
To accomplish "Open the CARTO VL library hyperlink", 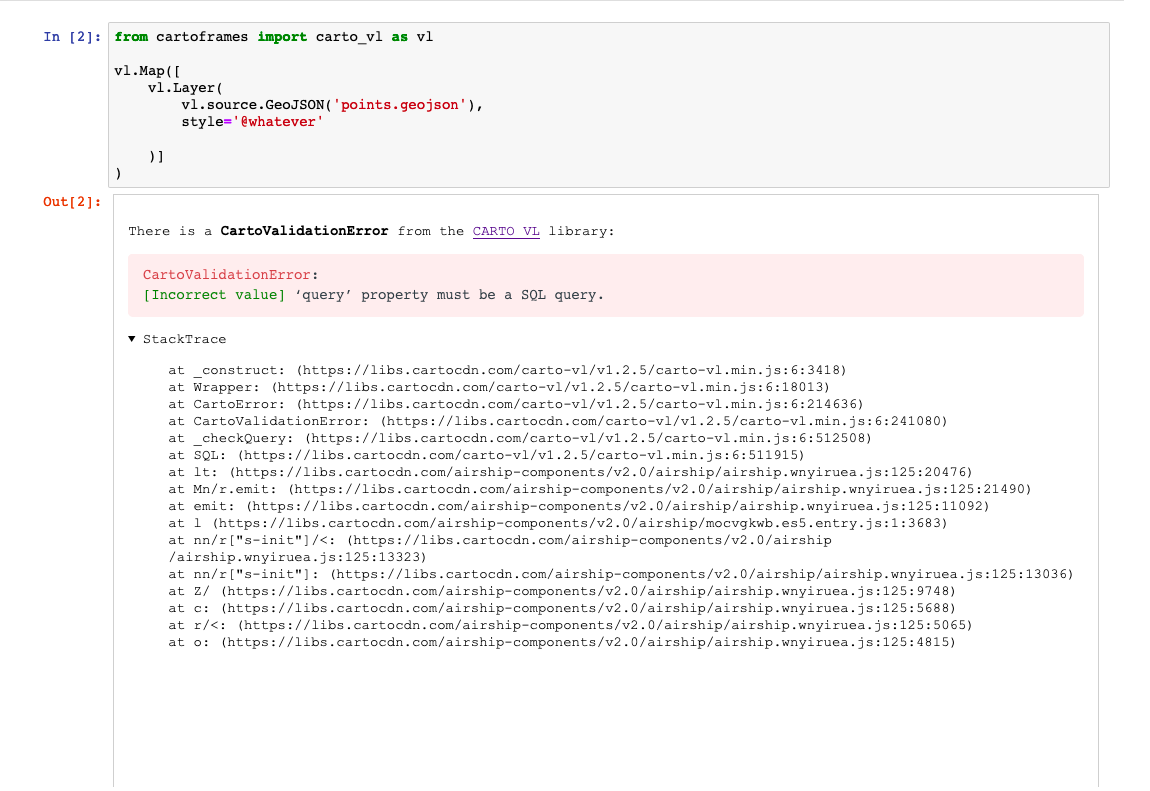I will [x=506, y=231].
